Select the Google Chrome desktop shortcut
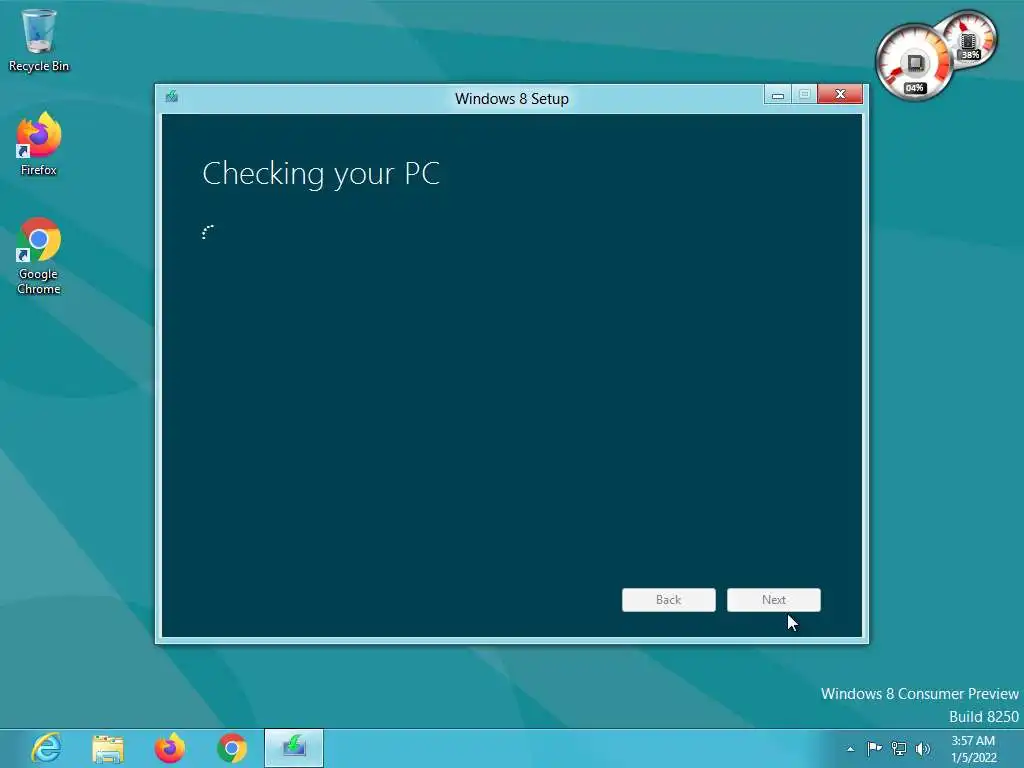The width and height of the screenshot is (1024, 768). pos(39,256)
